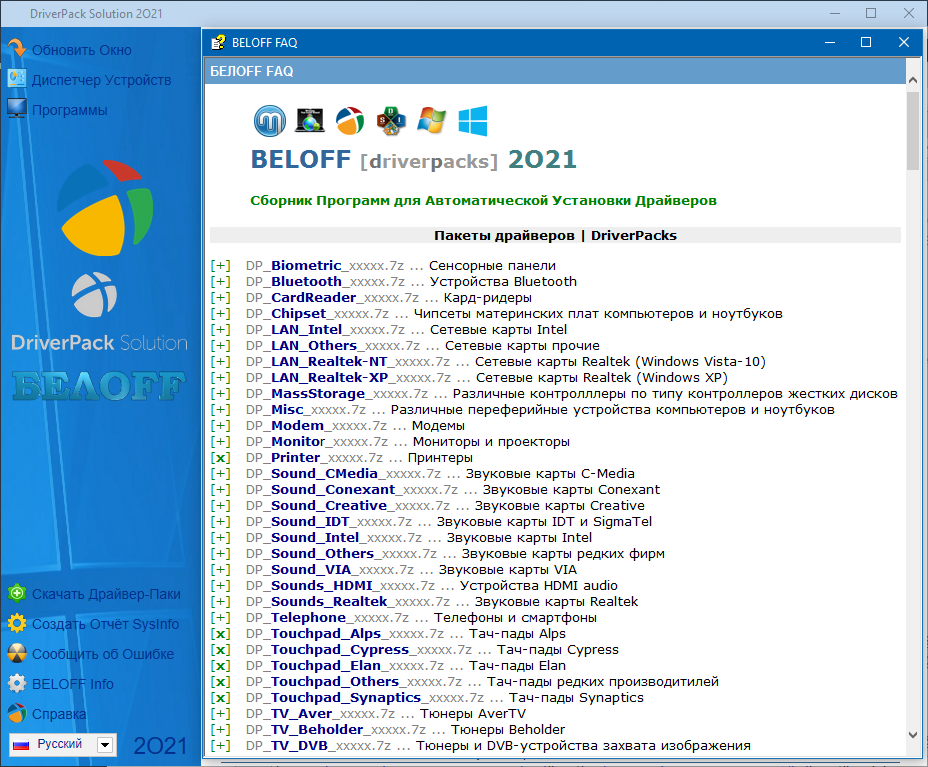This screenshot has width=928, height=767.
Task: Click the DP_LAN_Intel driver pack link
Action: click(306, 330)
